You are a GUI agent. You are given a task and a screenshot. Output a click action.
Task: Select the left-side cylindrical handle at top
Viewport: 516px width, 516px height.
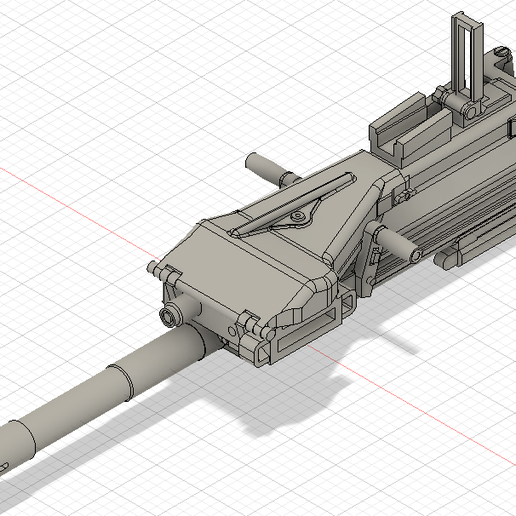pyautogui.click(x=267, y=168)
